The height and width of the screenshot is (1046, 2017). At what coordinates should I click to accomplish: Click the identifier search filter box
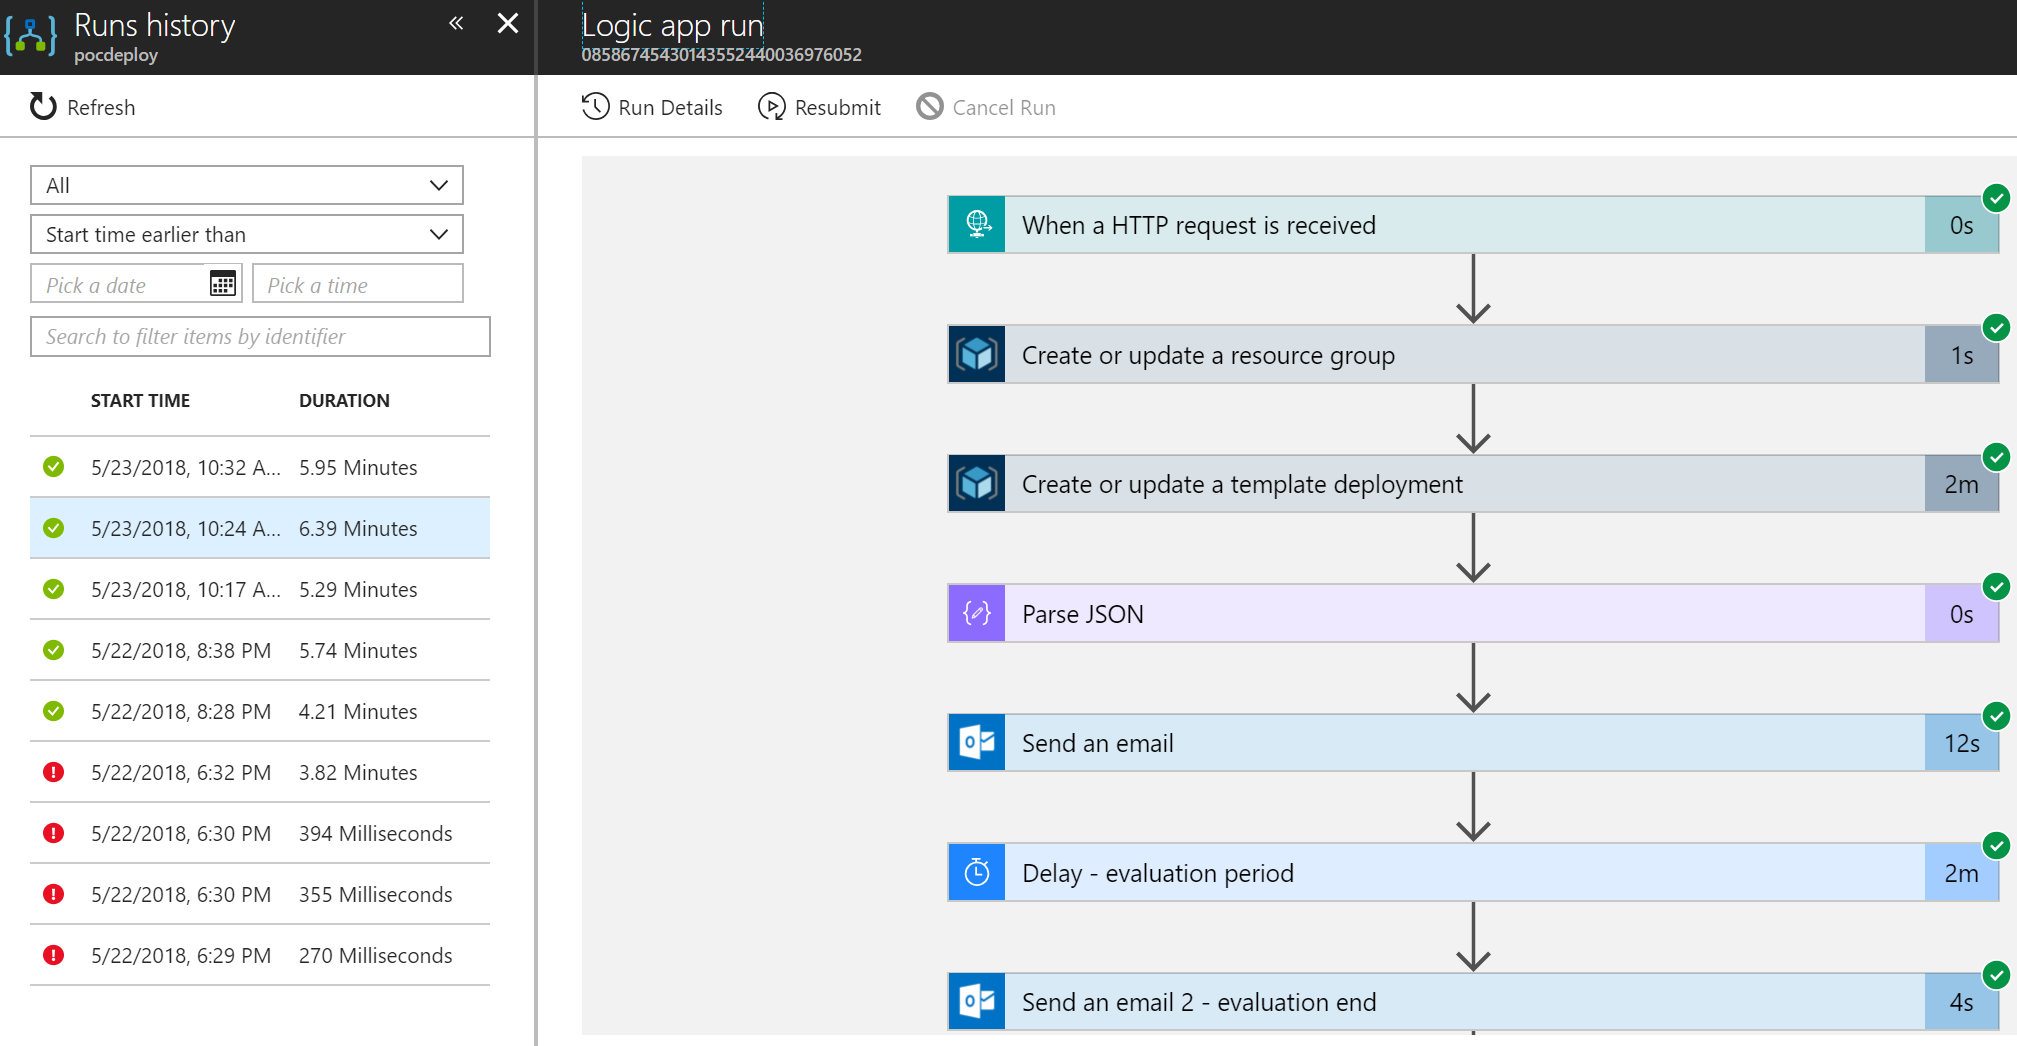coord(260,336)
